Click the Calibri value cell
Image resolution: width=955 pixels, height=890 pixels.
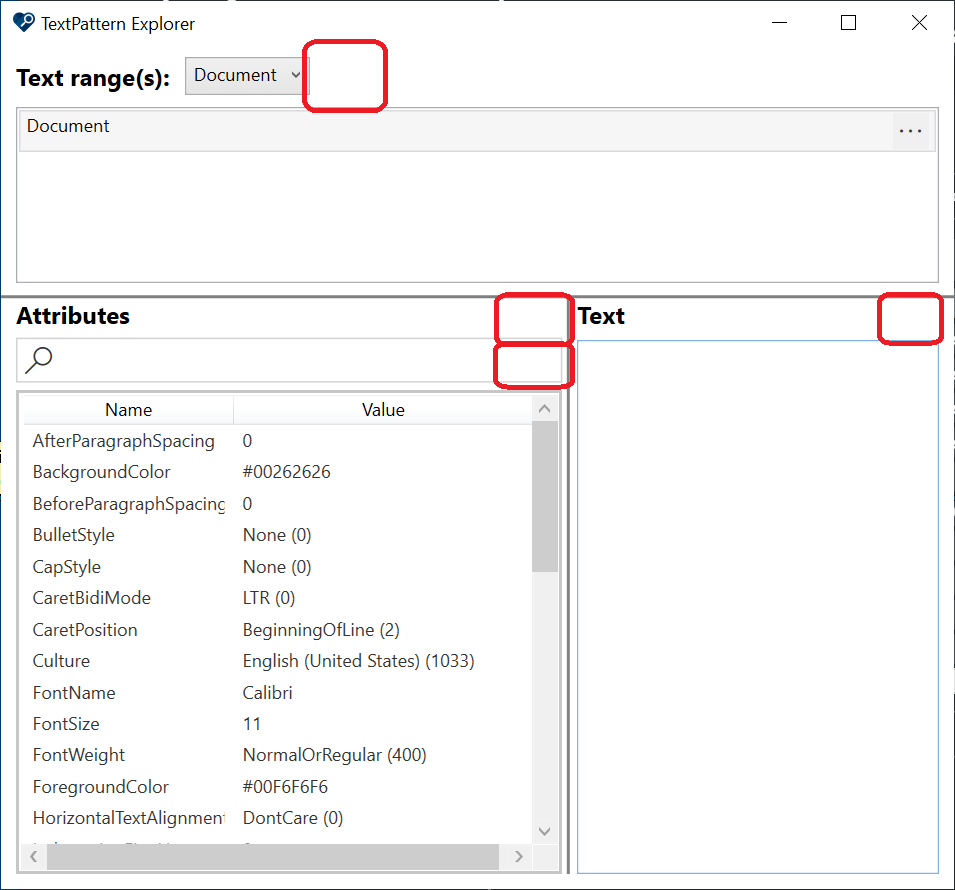(267, 693)
